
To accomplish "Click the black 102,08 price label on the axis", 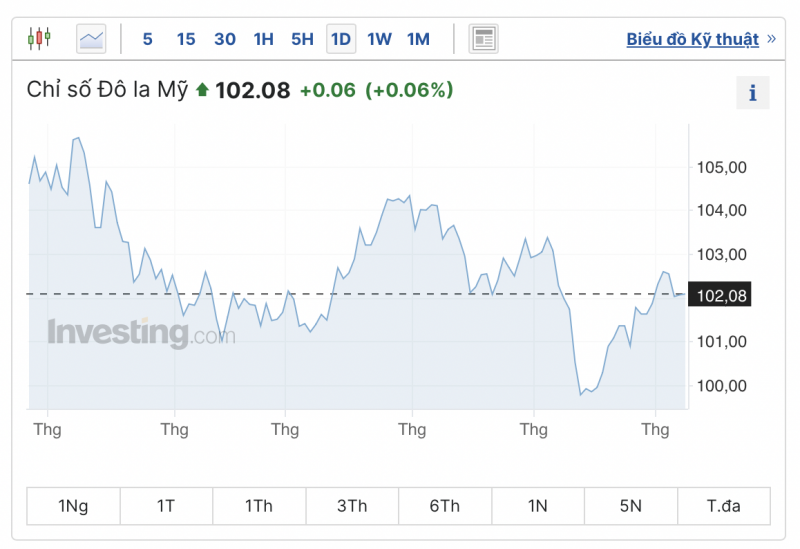I will click(x=719, y=295).
